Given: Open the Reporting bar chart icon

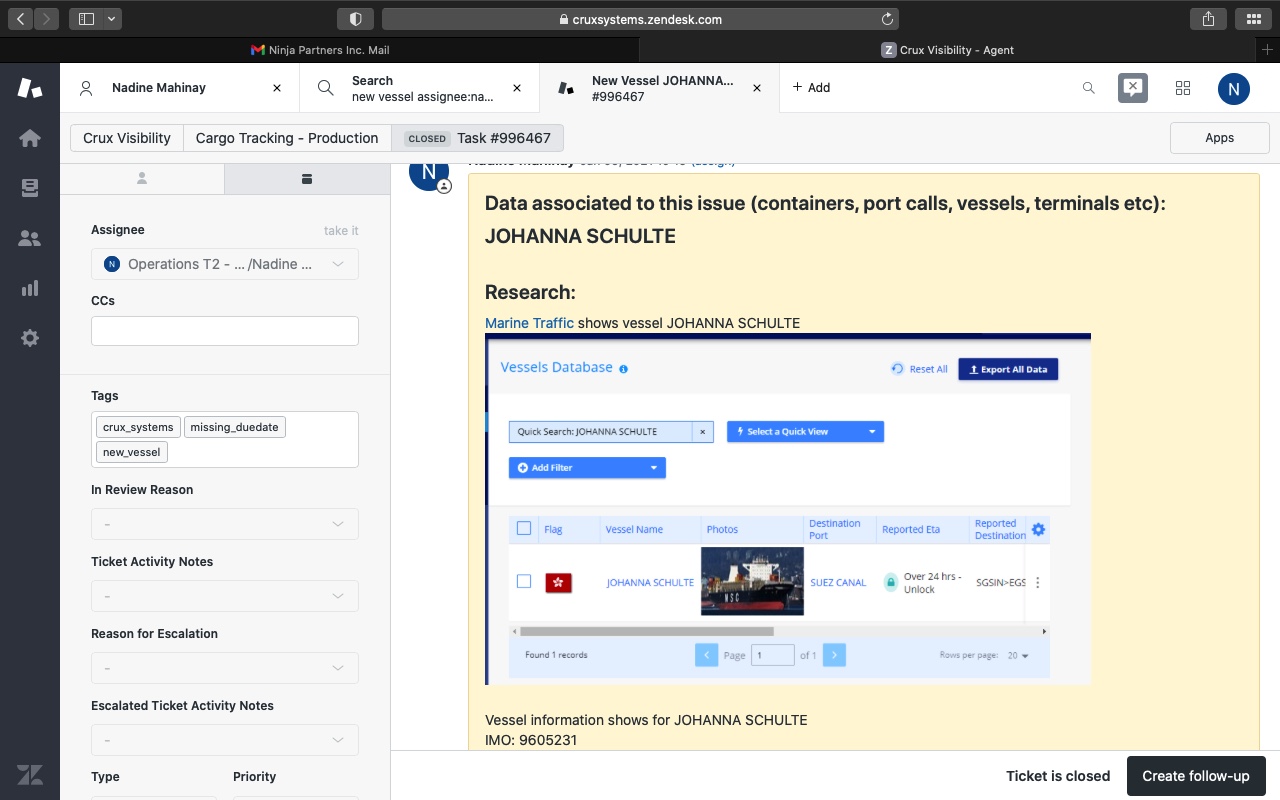Looking at the screenshot, I should (x=30, y=288).
